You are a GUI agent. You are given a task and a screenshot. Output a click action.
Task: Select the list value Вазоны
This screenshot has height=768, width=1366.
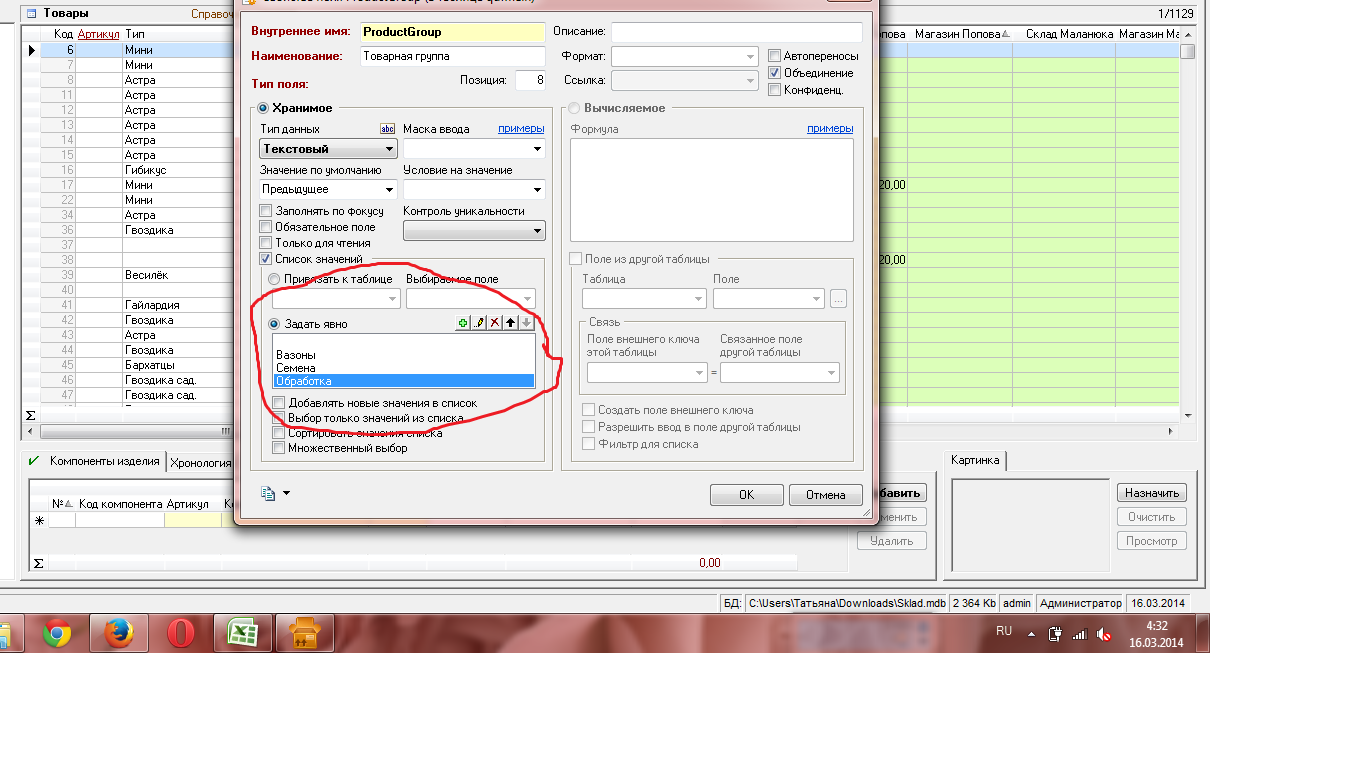tap(404, 355)
